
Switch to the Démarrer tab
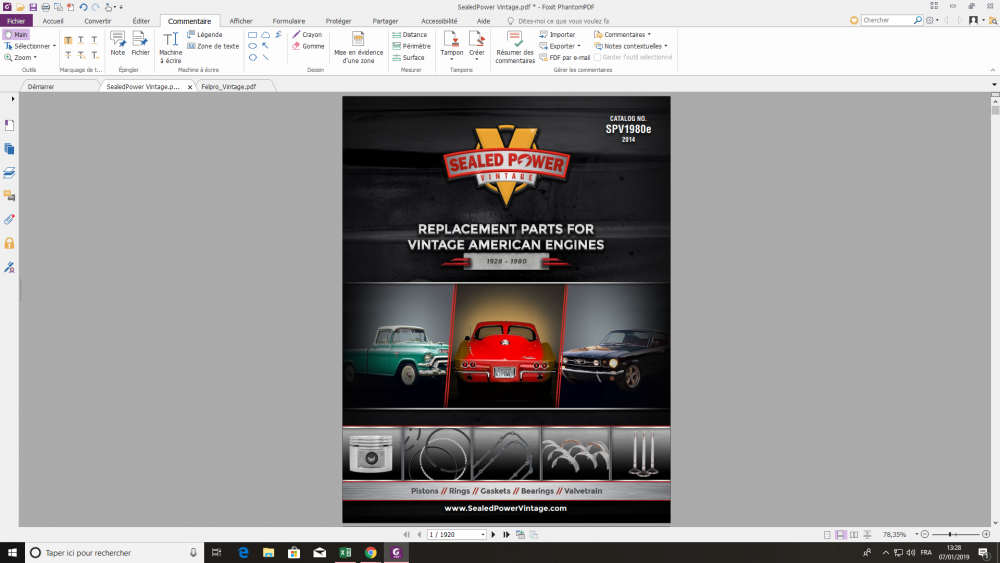[x=41, y=87]
